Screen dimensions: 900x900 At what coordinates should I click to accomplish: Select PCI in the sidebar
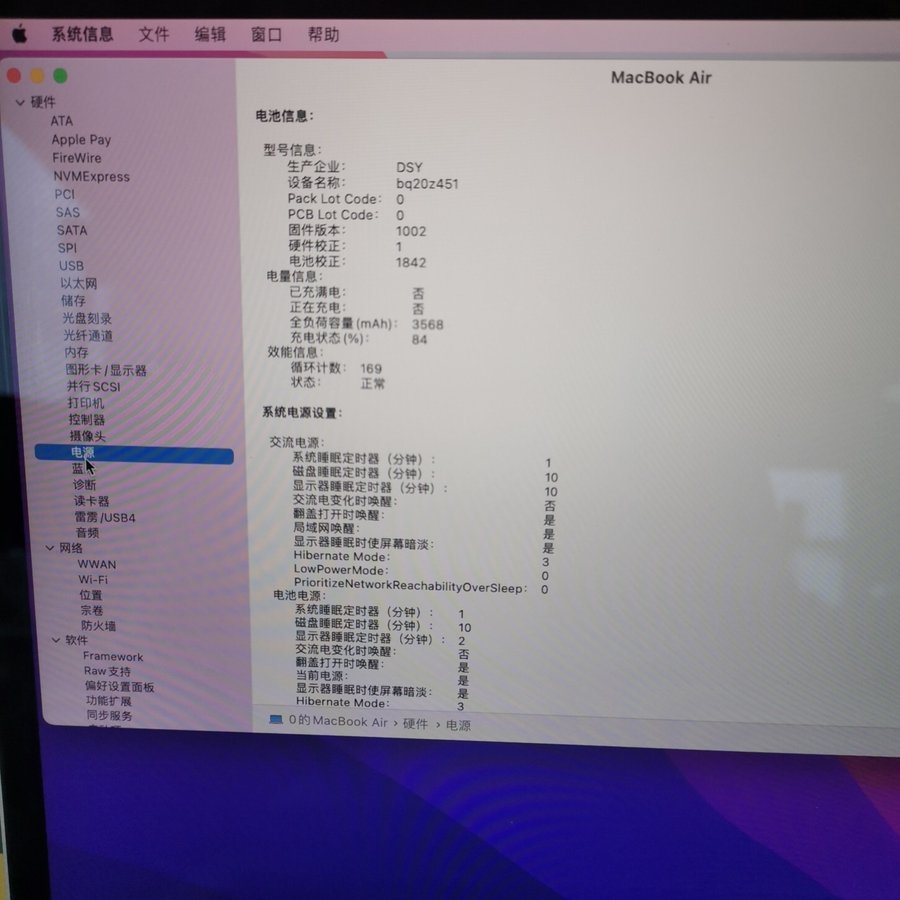click(65, 194)
